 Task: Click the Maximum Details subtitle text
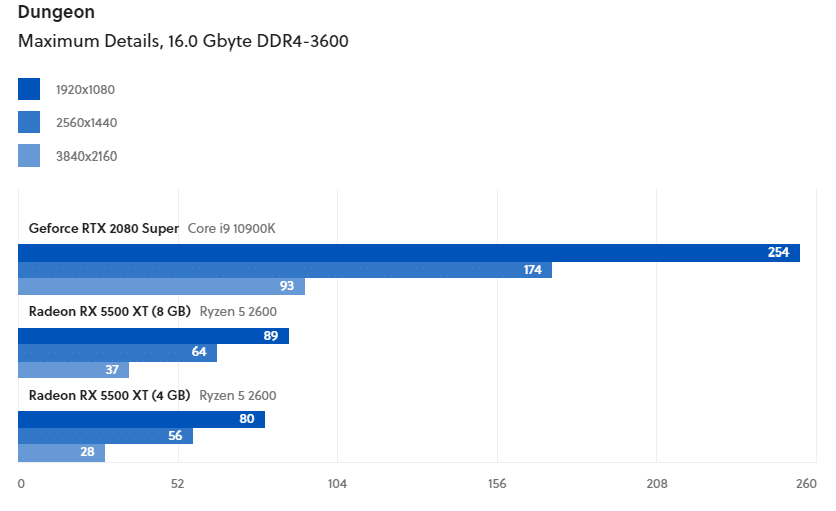(x=183, y=41)
